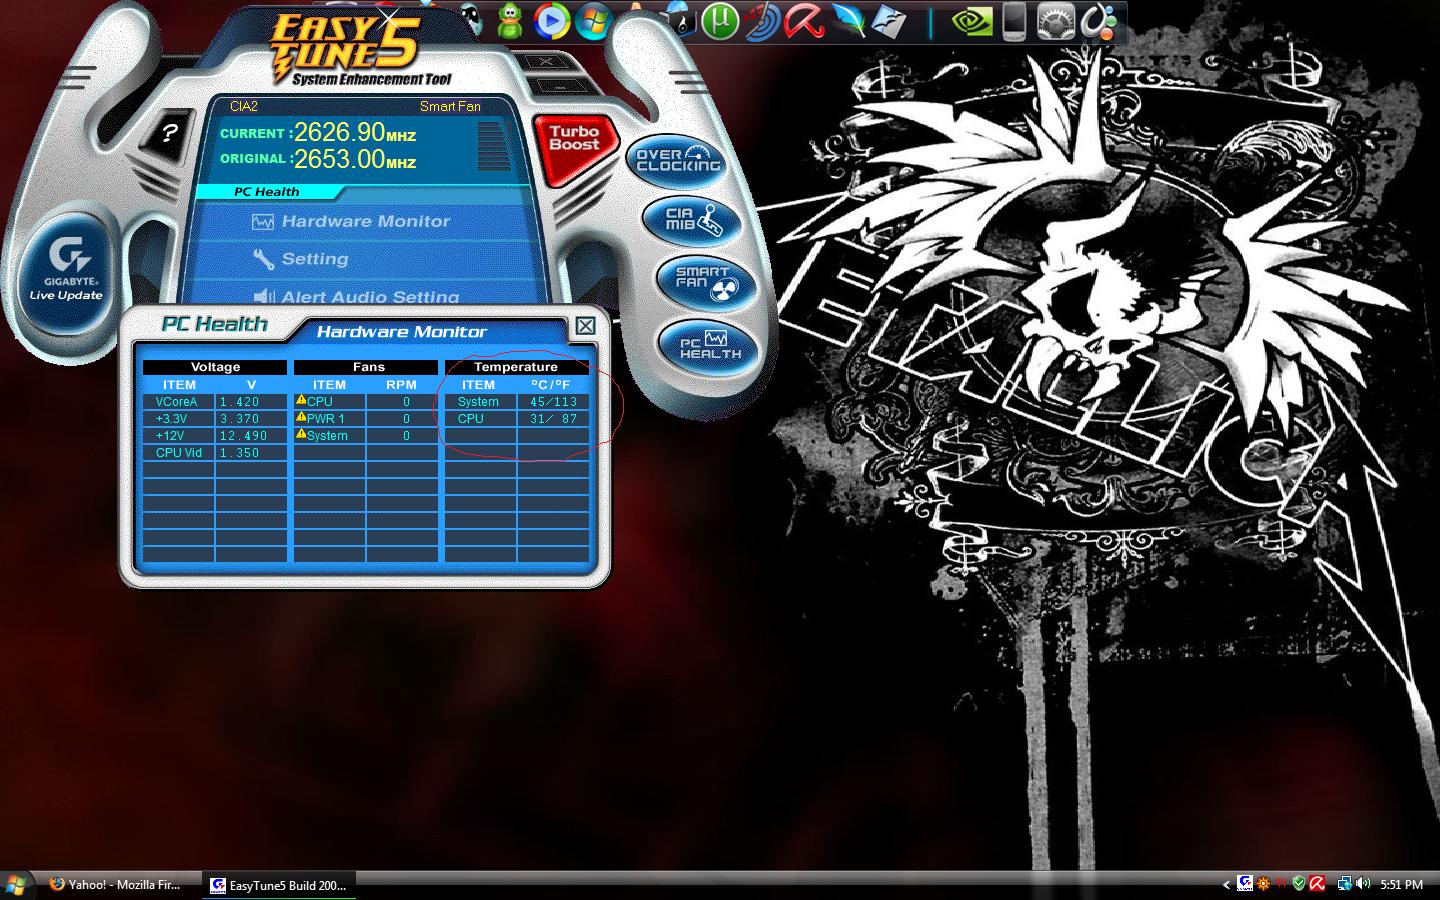1440x900 pixels.
Task: Open the Overclocking panel
Action: pyautogui.click(x=677, y=159)
